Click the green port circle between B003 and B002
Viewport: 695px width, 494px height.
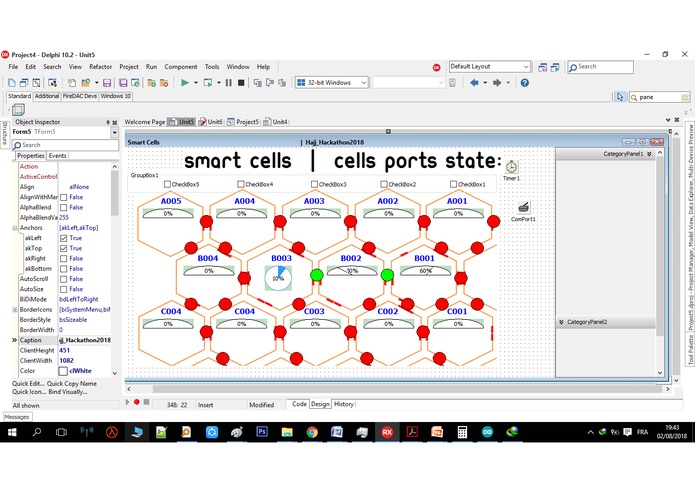pos(316,275)
